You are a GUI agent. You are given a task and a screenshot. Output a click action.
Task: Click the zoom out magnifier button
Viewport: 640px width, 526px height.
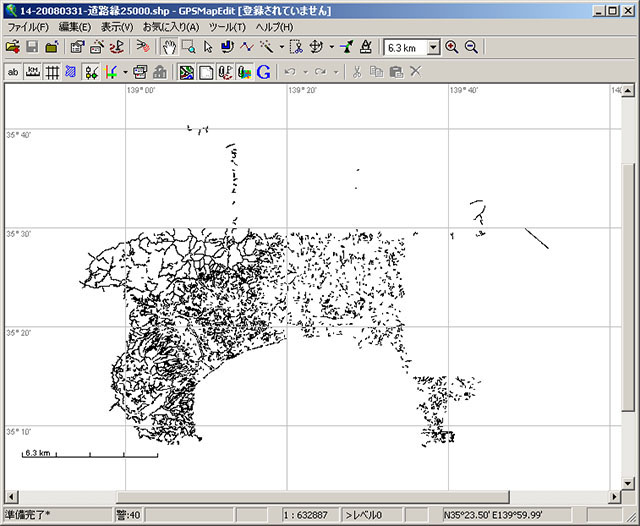point(471,47)
